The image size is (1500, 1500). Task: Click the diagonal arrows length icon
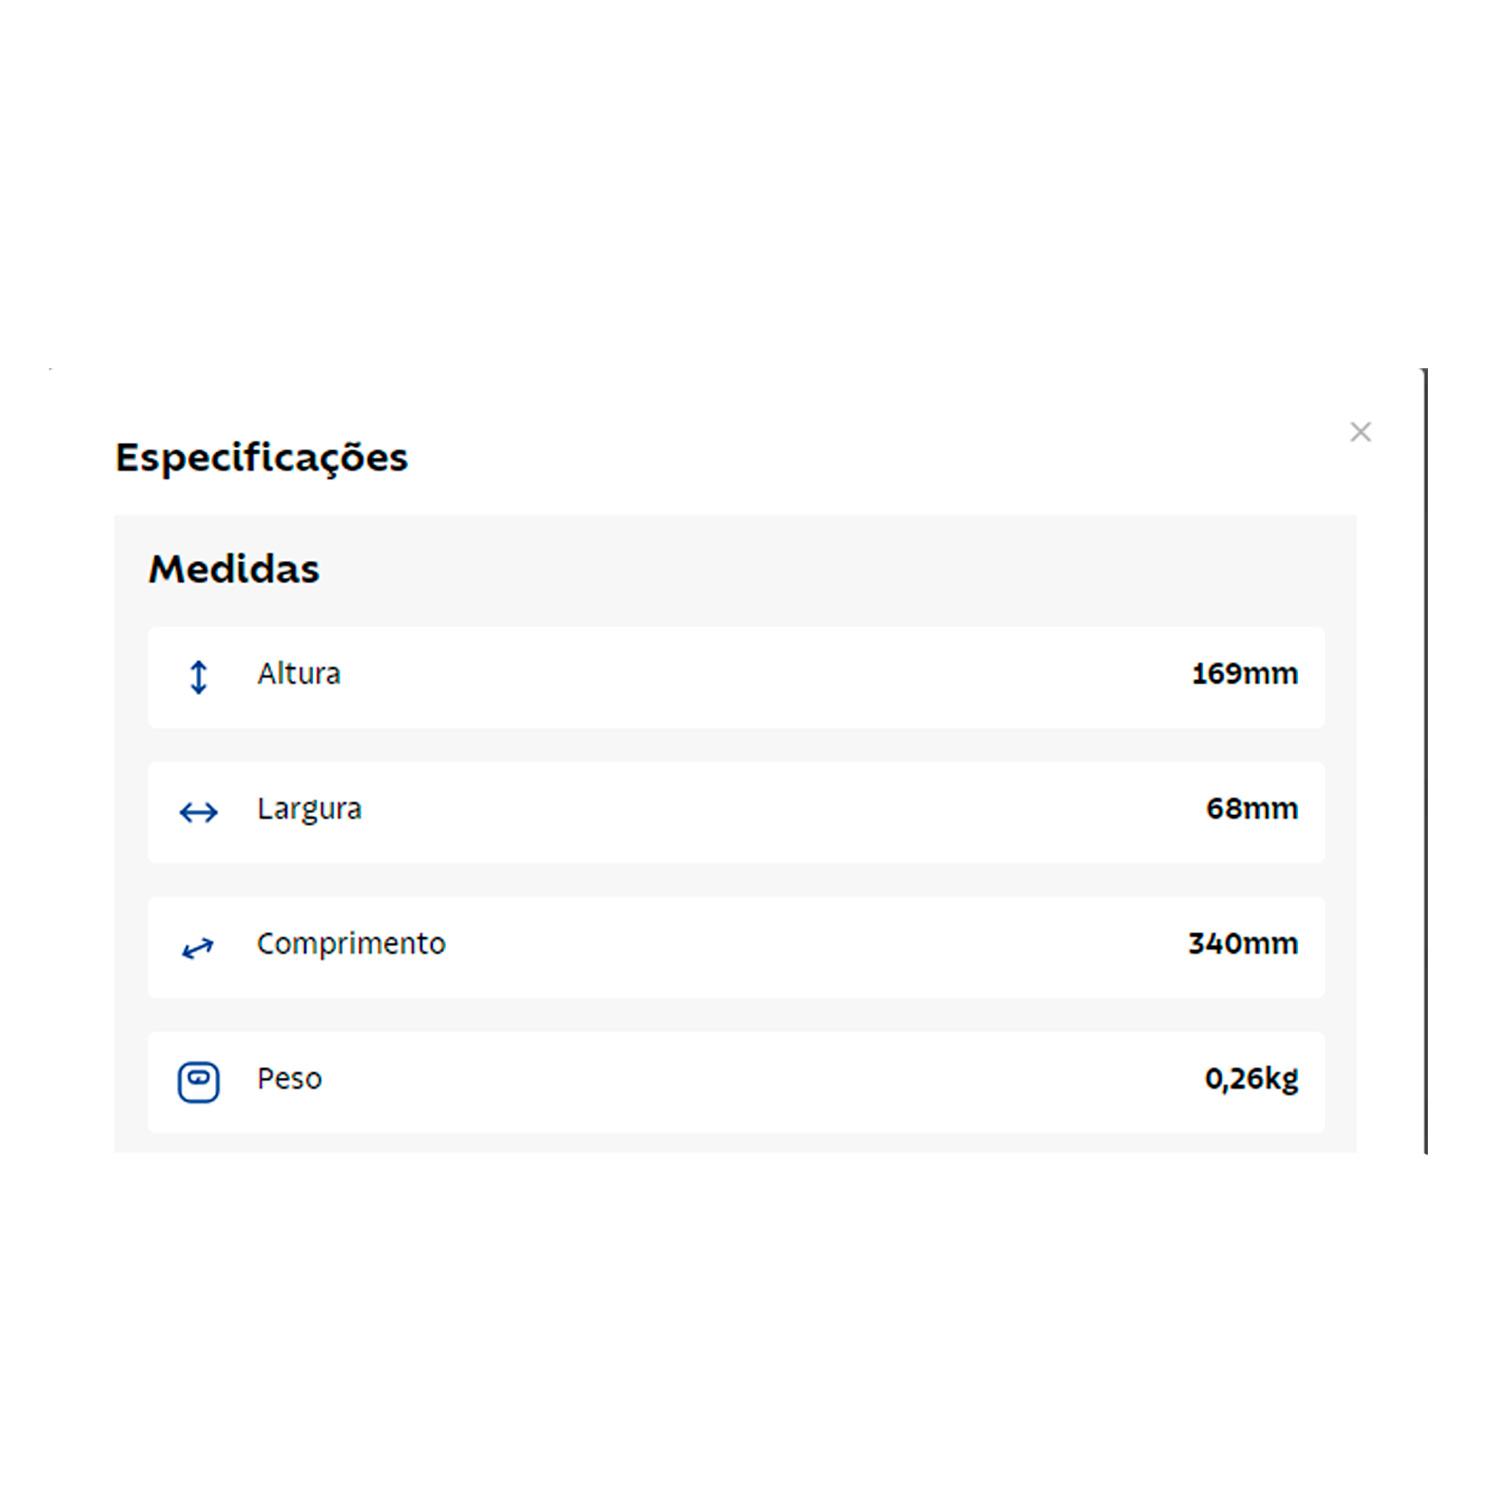(198, 947)
